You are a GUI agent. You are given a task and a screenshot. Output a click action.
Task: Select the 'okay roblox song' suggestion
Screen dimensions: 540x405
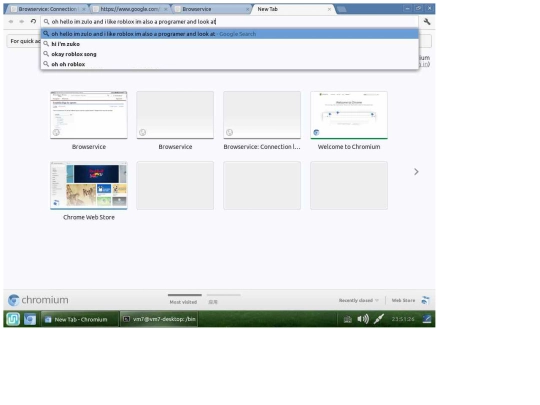(x=229, y=54)
